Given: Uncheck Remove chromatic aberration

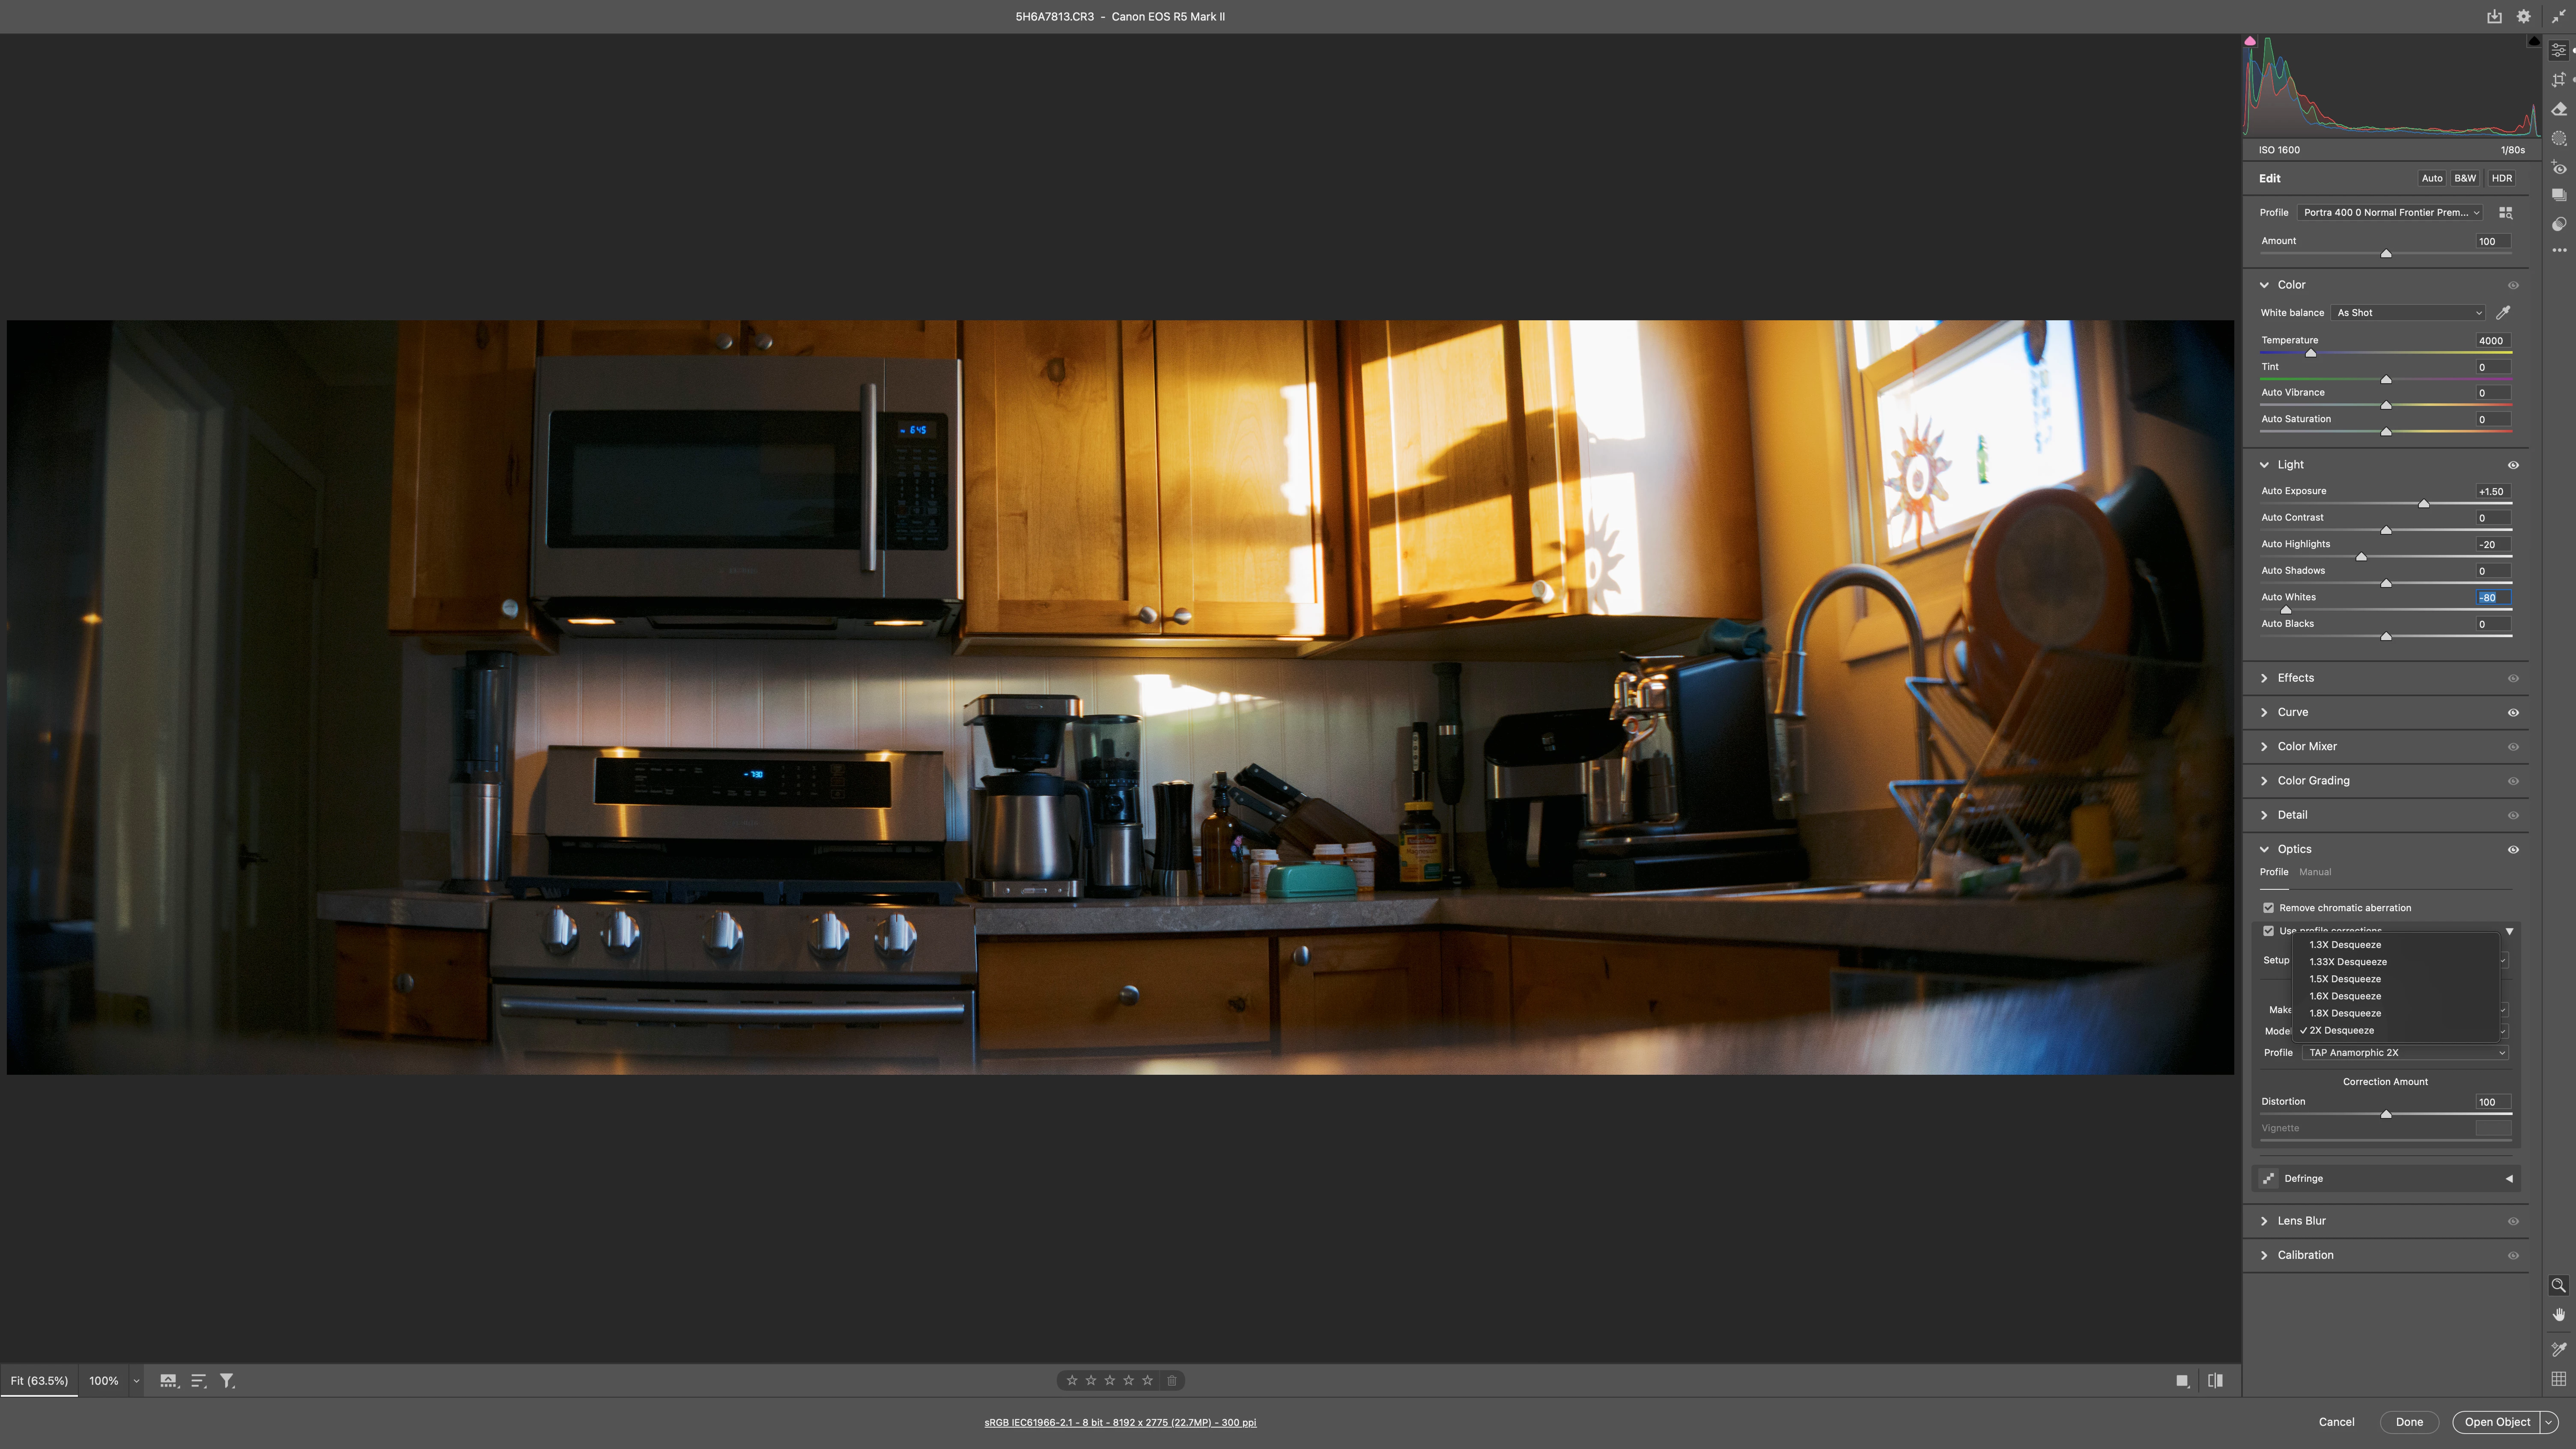Looking at the screenshot, I should 2268,908.
